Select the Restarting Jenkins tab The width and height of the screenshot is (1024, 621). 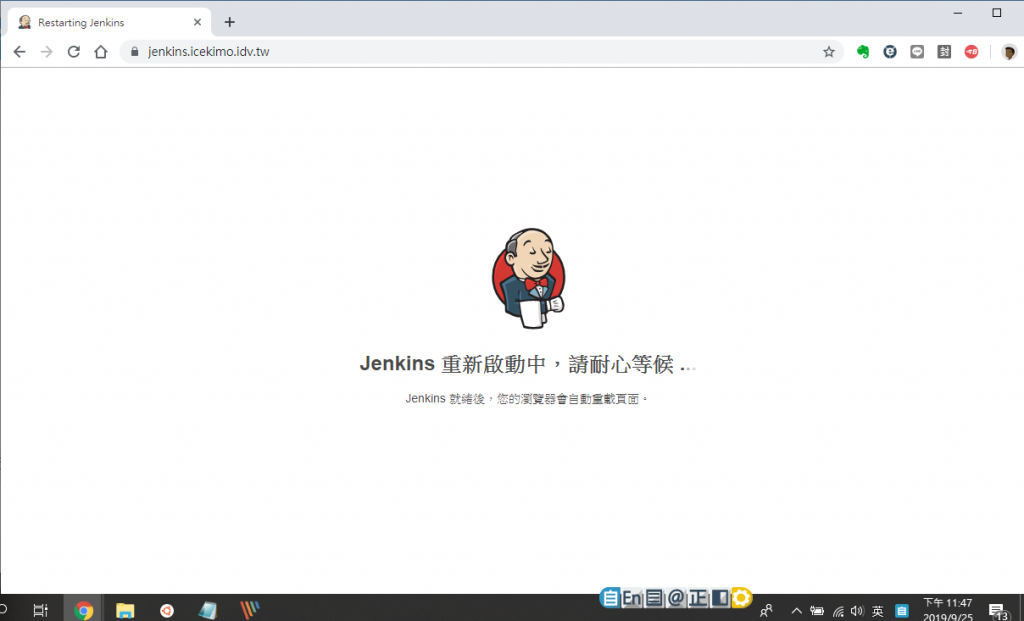point(109,22)
